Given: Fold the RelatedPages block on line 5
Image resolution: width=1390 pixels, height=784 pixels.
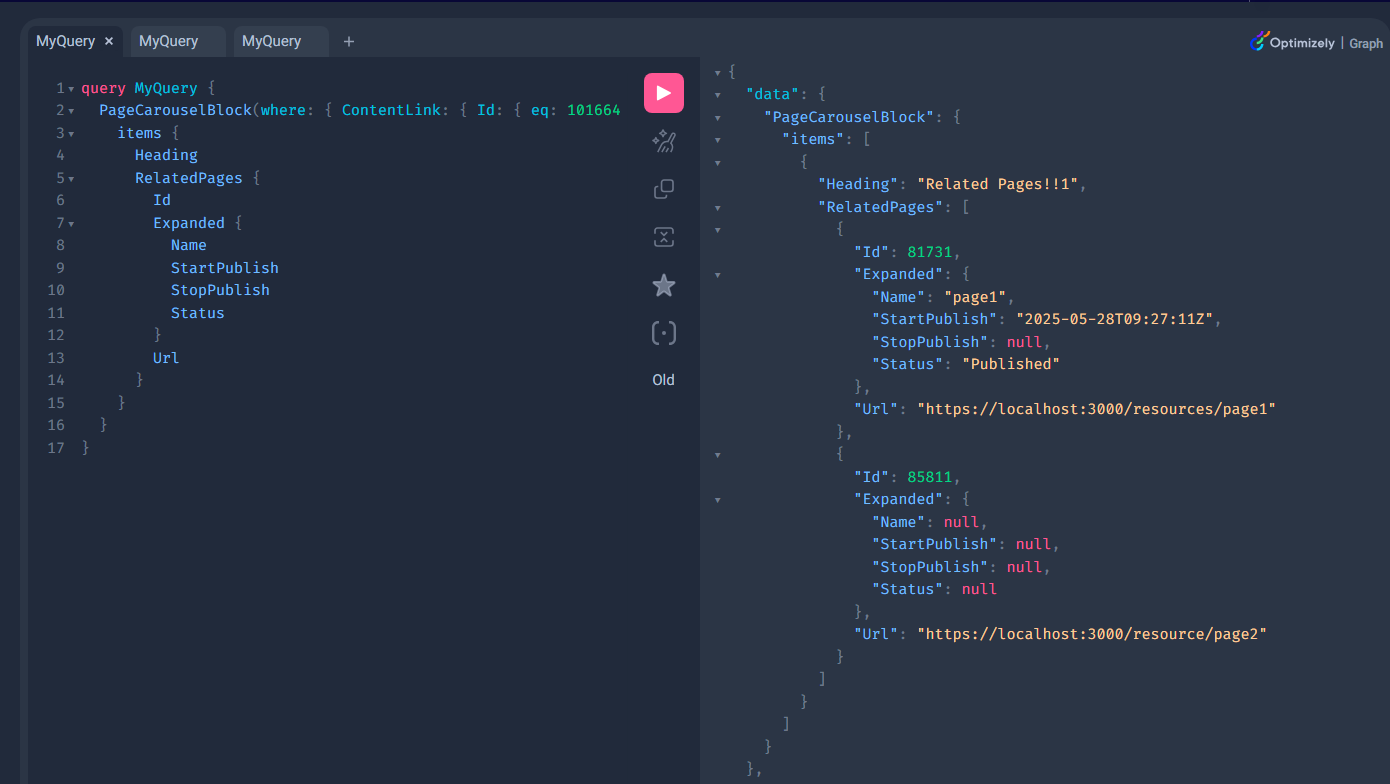Looking at the screenshot, I should (71, 179).
